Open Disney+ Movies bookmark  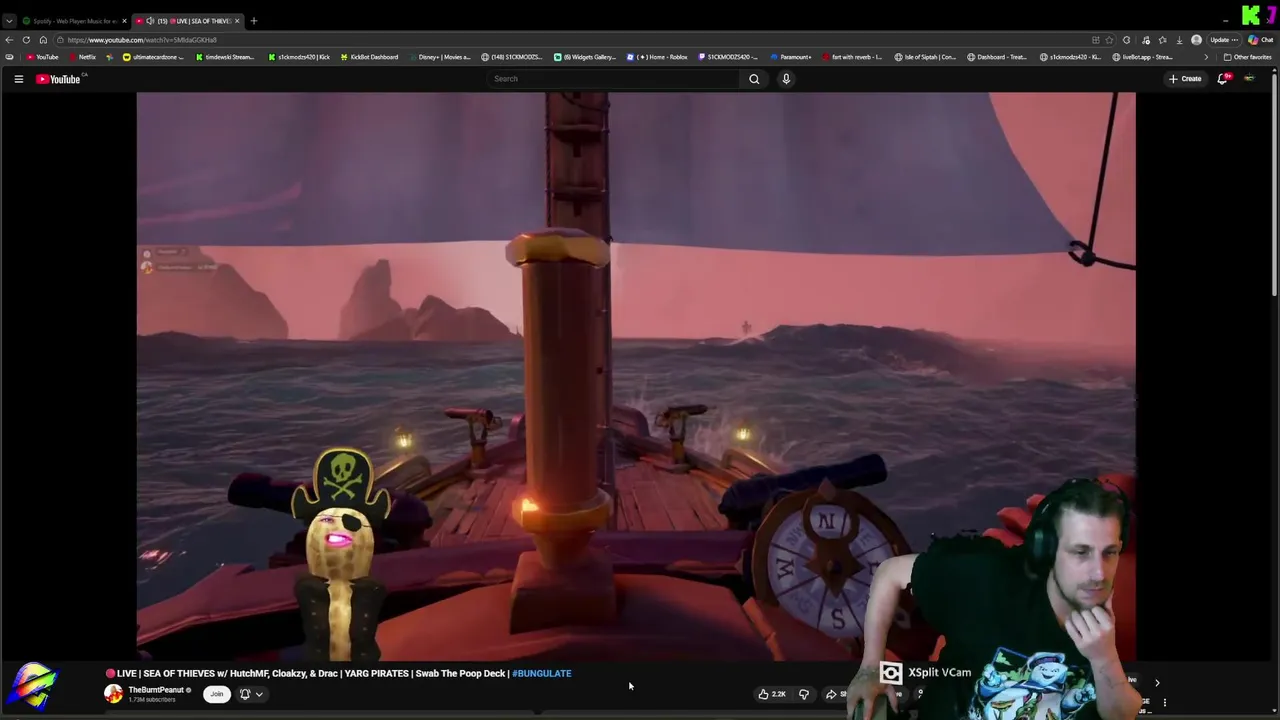(440, 57)
